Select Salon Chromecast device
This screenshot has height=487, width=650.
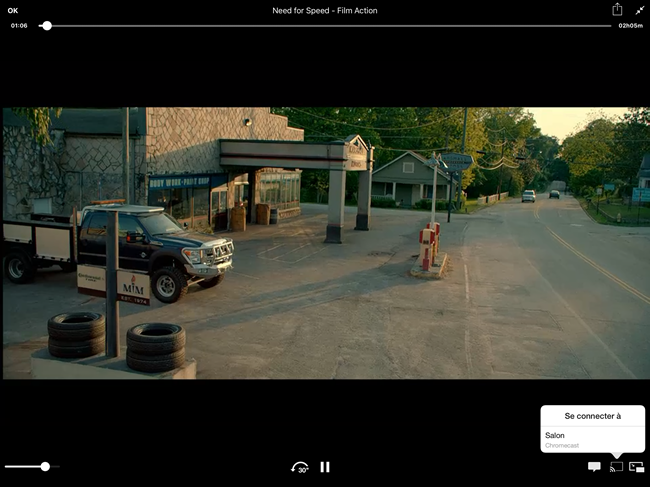point(592,440)
